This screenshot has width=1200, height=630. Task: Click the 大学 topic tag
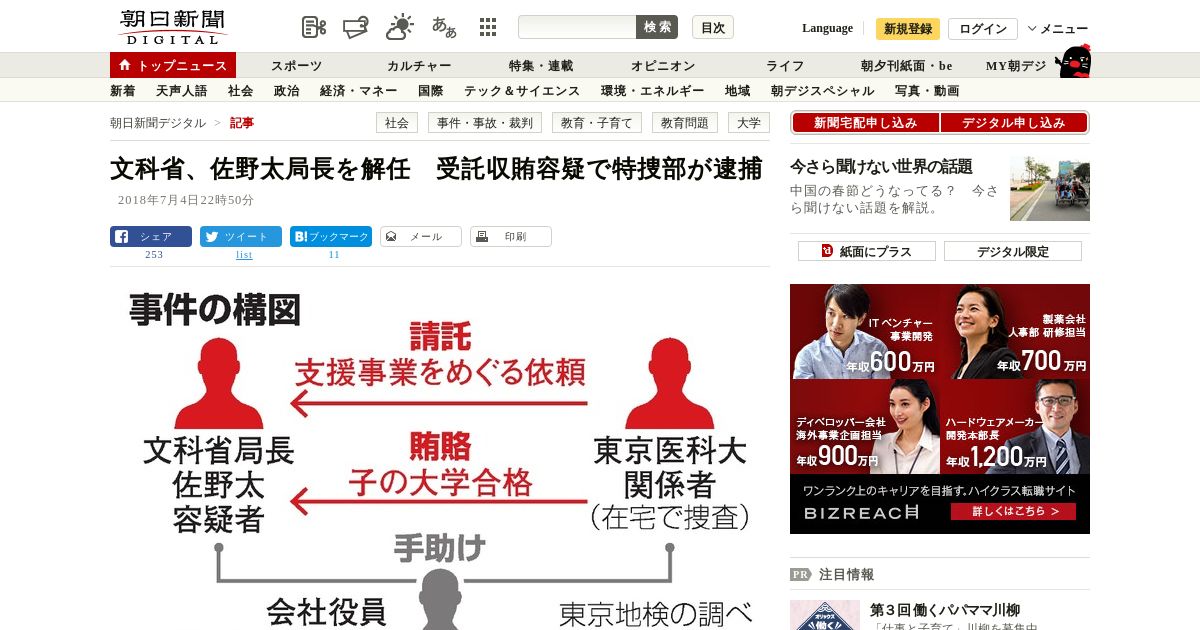[749, 123]
